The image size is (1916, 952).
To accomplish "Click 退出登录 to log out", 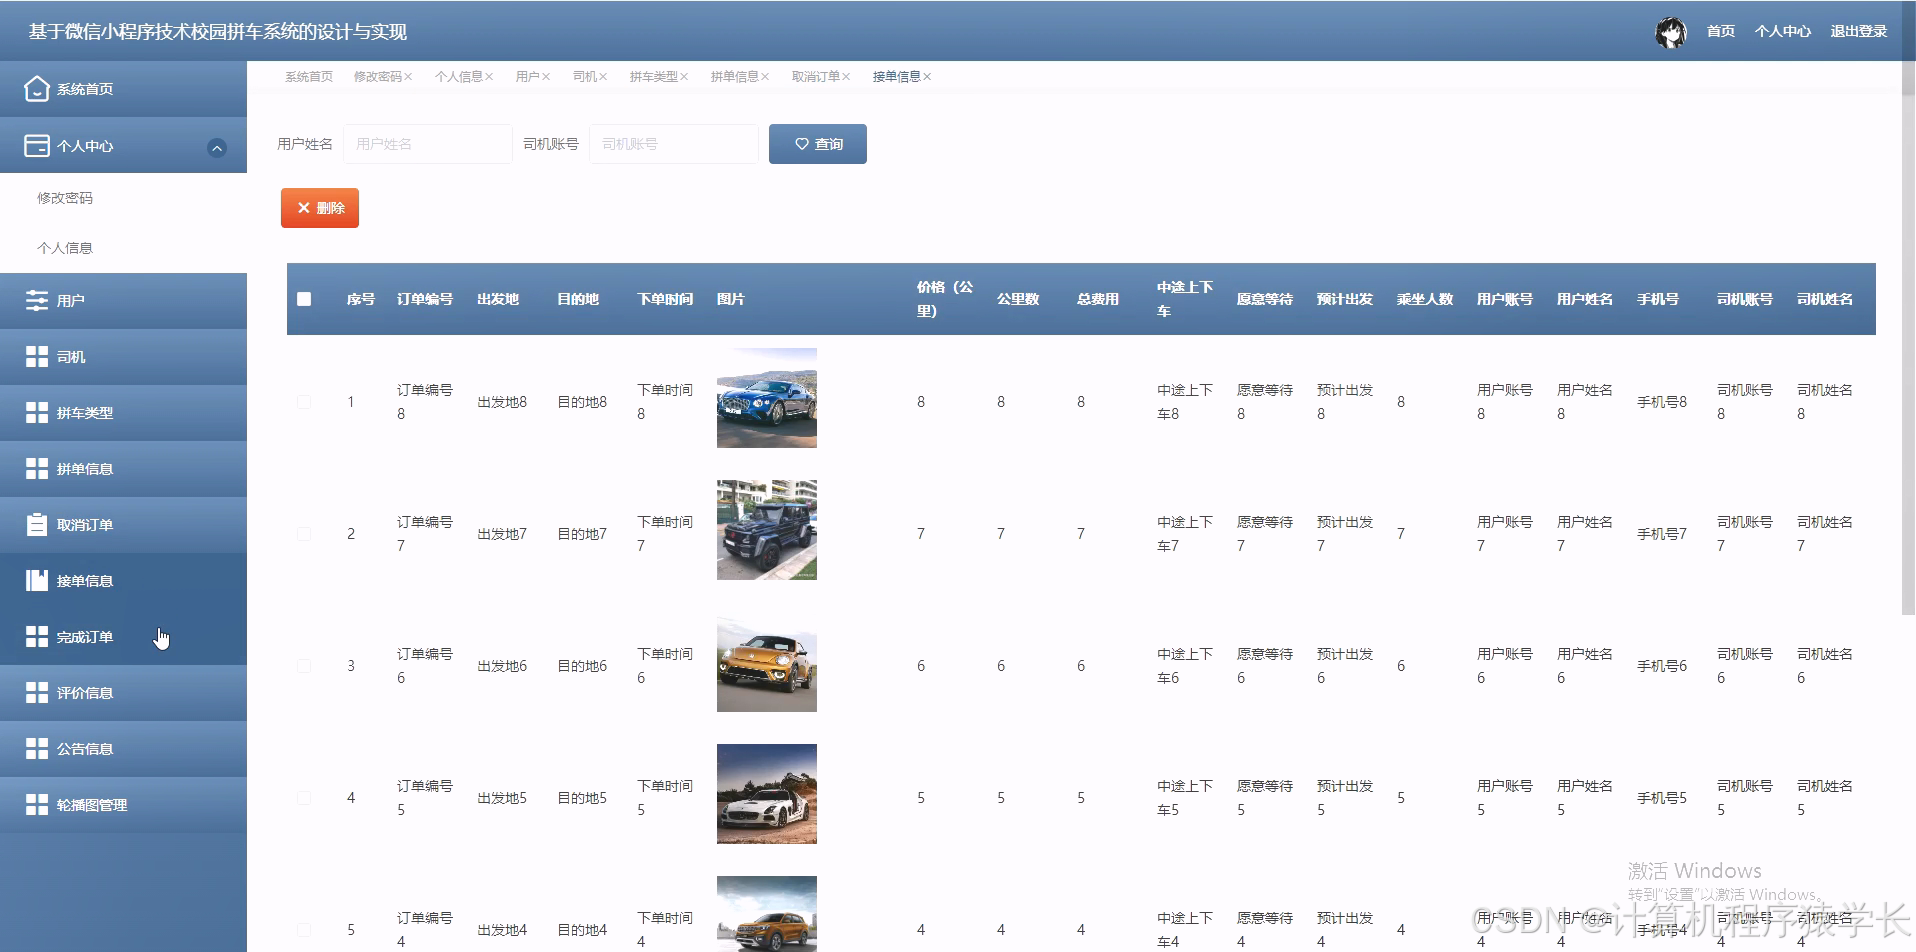I will (1858, 32).
